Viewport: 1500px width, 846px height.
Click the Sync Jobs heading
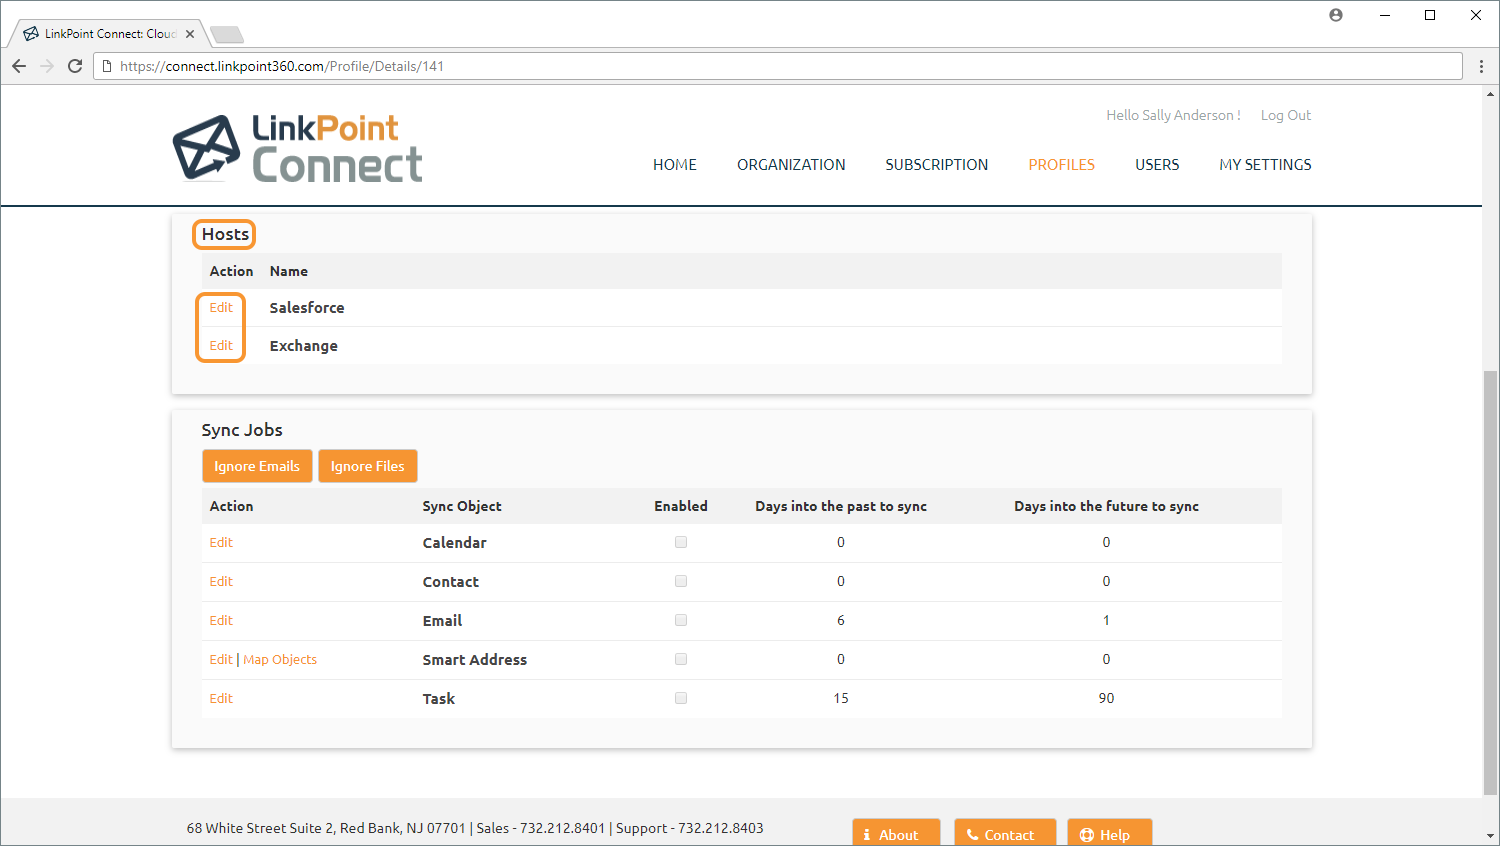tap(242, 430)
